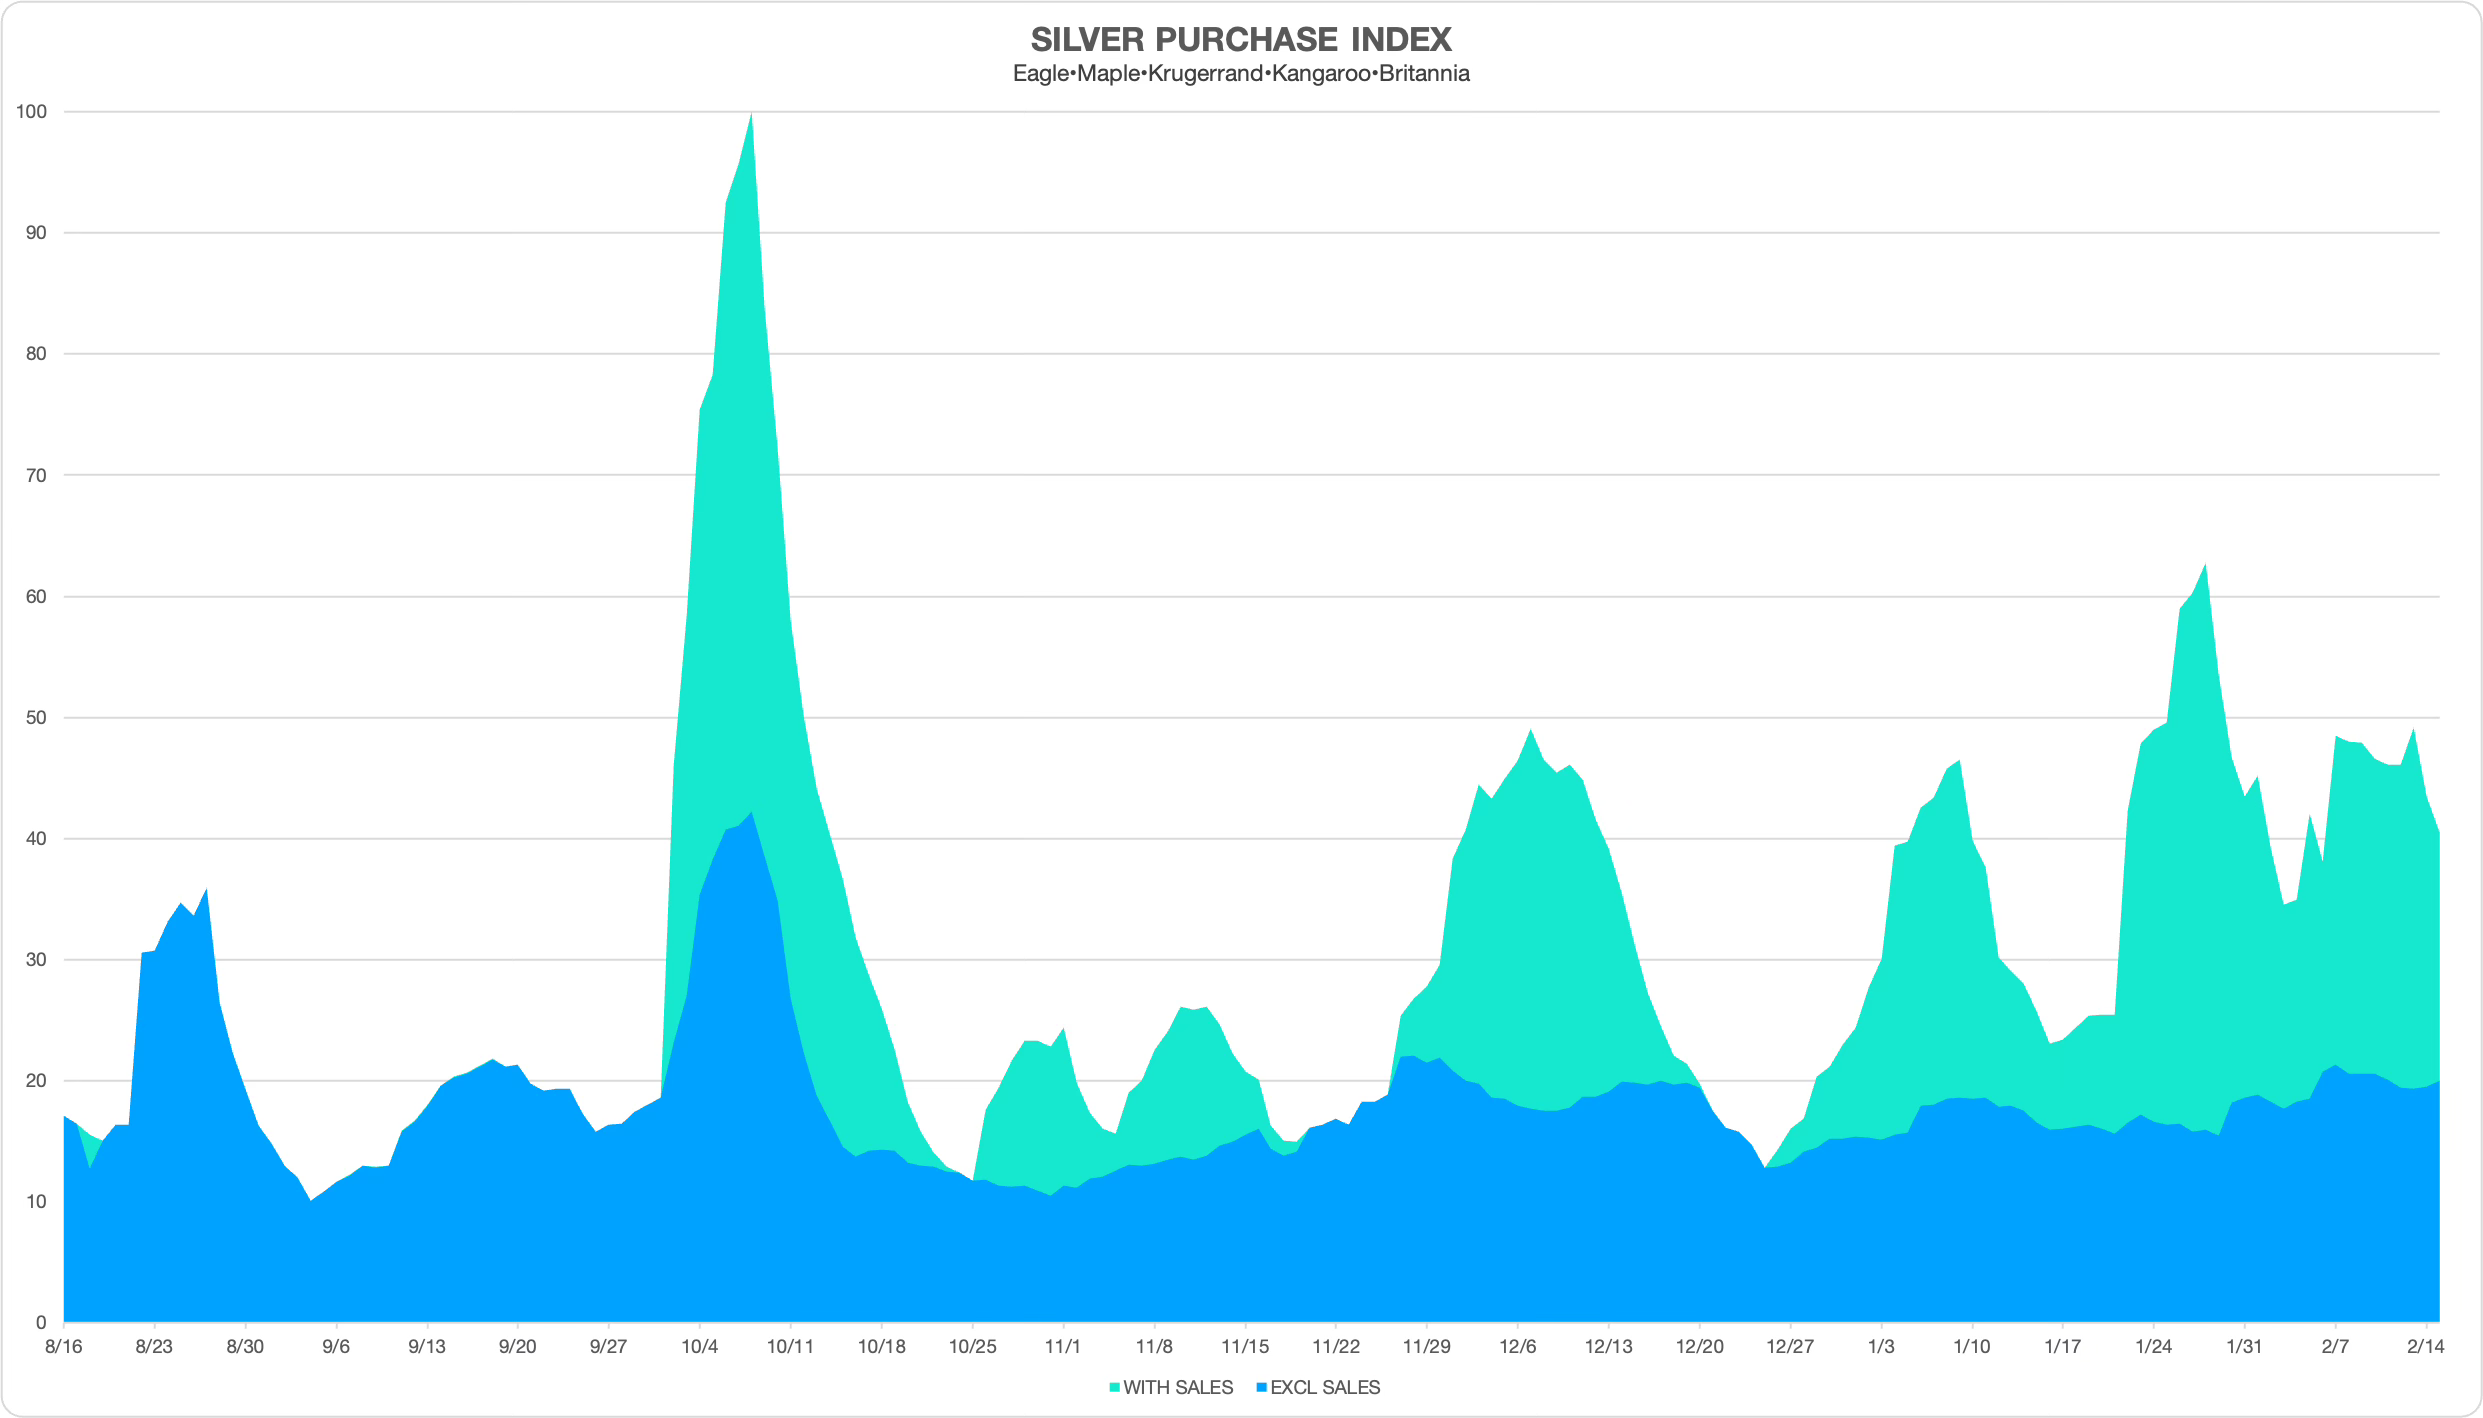The width and height of the screenshot is (2483, 1418).
Task: Click the 2/7 date label
Action: 2335,1346
